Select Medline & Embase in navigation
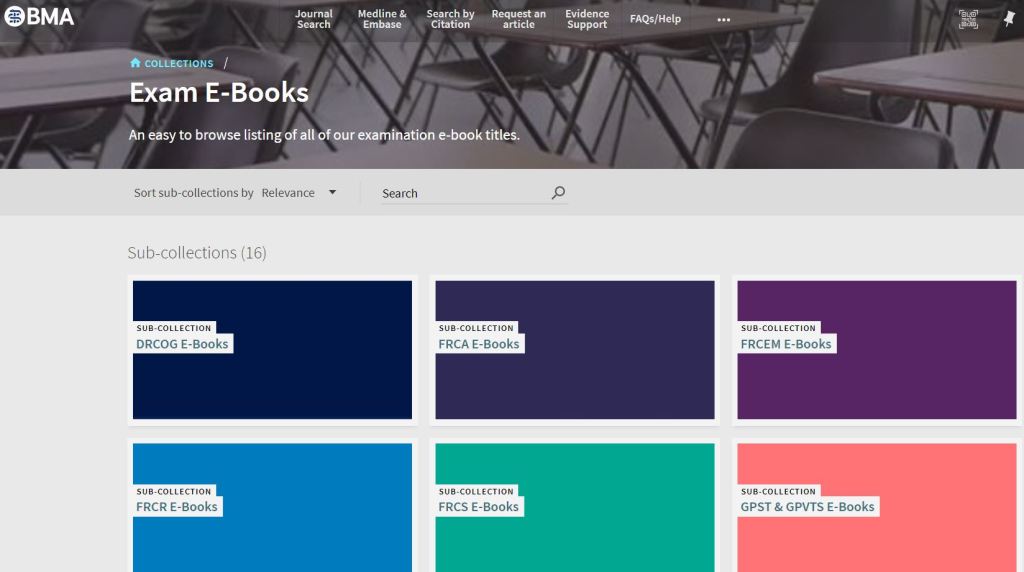 (382, 19)
